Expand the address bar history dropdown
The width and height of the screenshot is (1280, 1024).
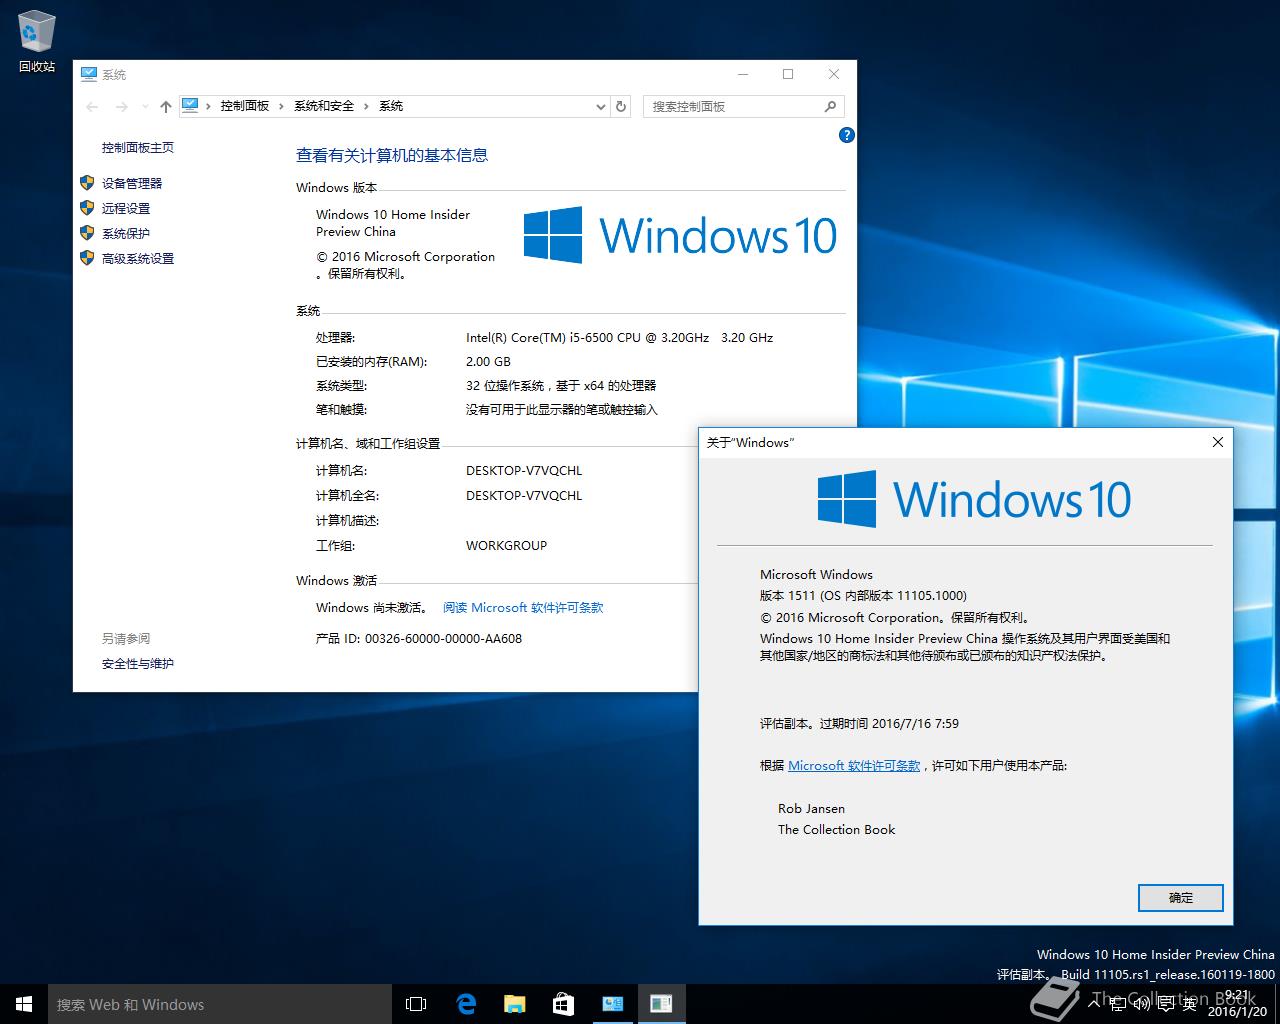tap(600, 106)
